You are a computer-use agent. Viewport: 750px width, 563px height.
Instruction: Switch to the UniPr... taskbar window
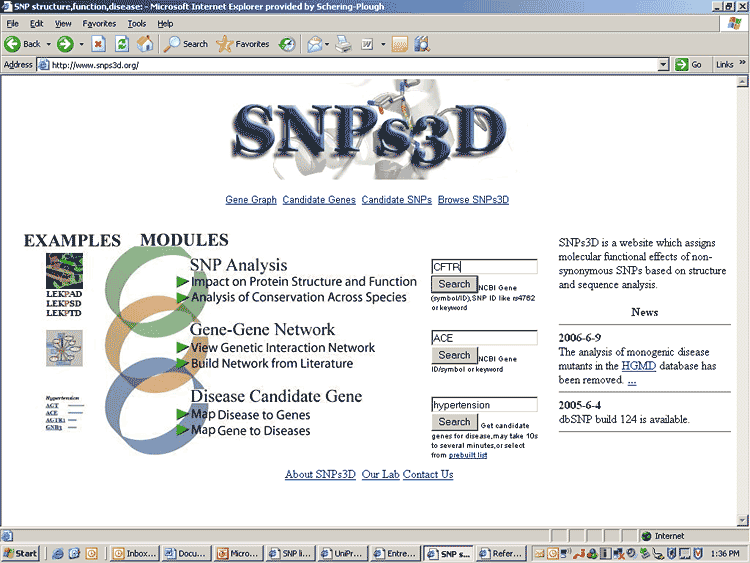pyautogui.click(x=342, y=553)
